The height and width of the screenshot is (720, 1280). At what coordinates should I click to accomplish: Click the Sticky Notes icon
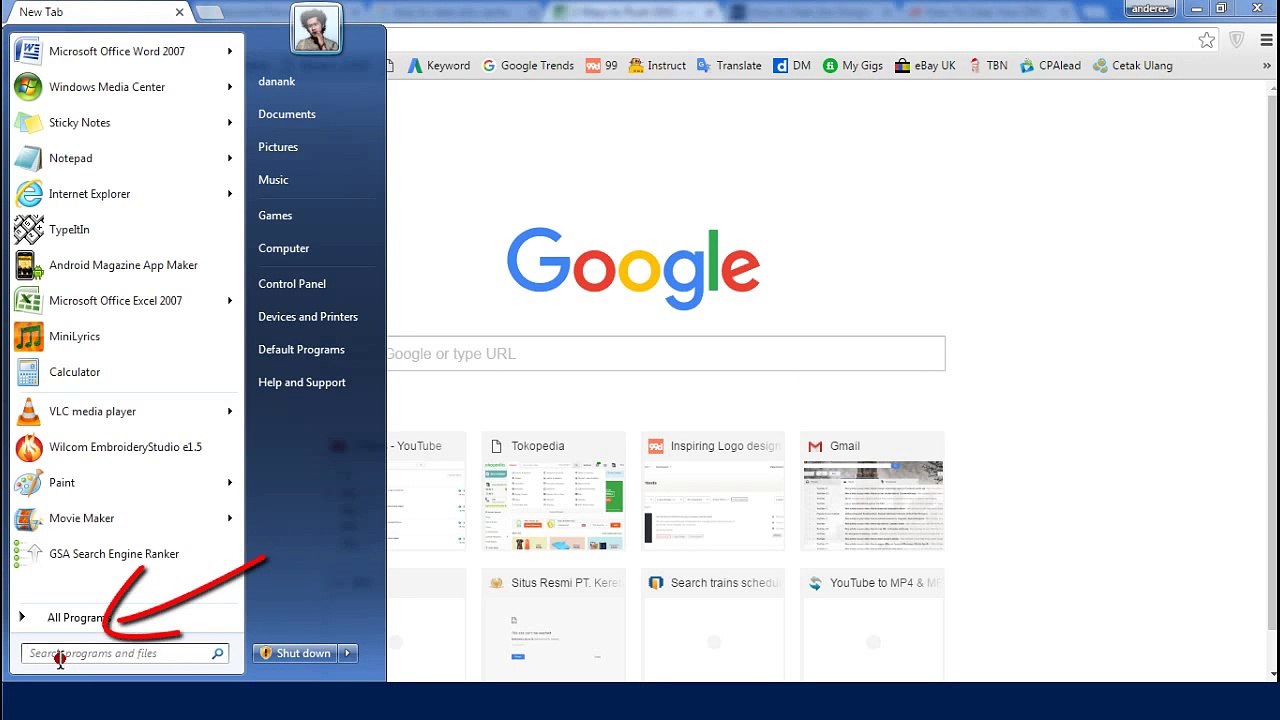28,123
